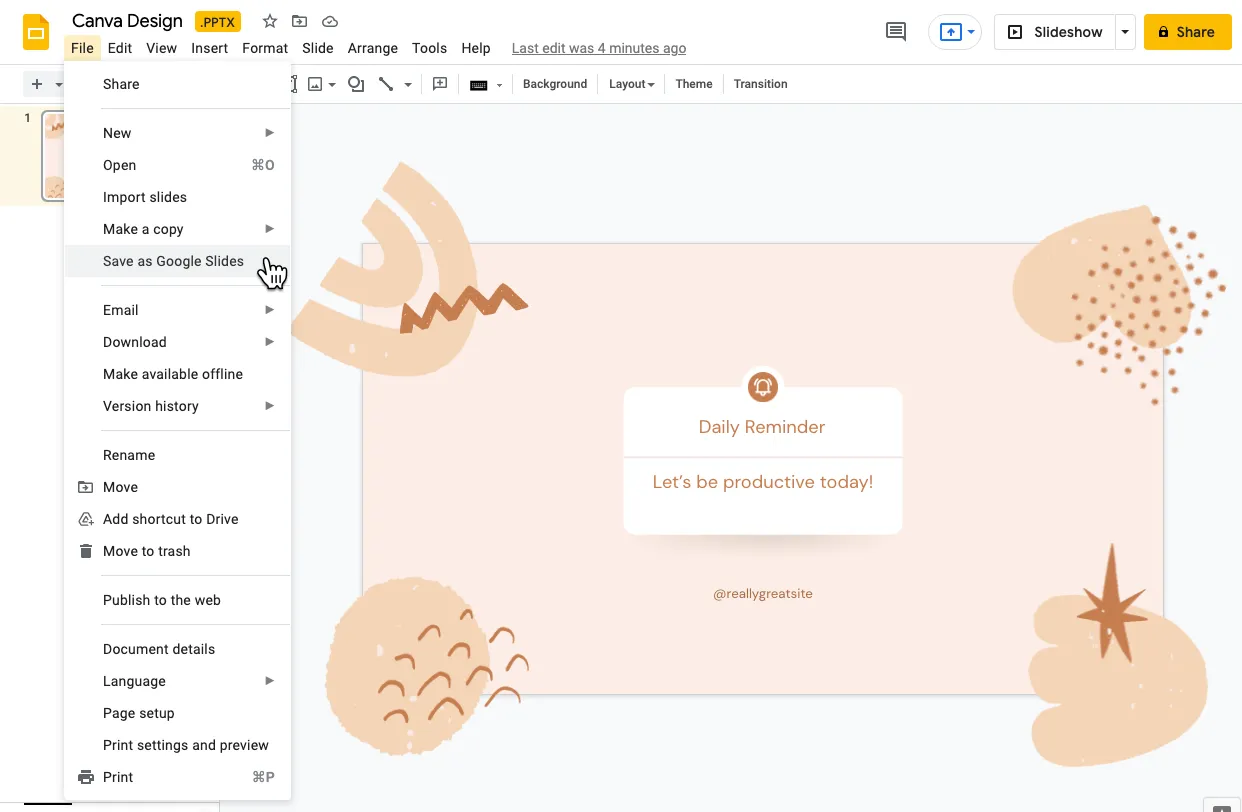The image size is (1242, 812).
Task: Expand the Download submenu
Action: point(134,342)
